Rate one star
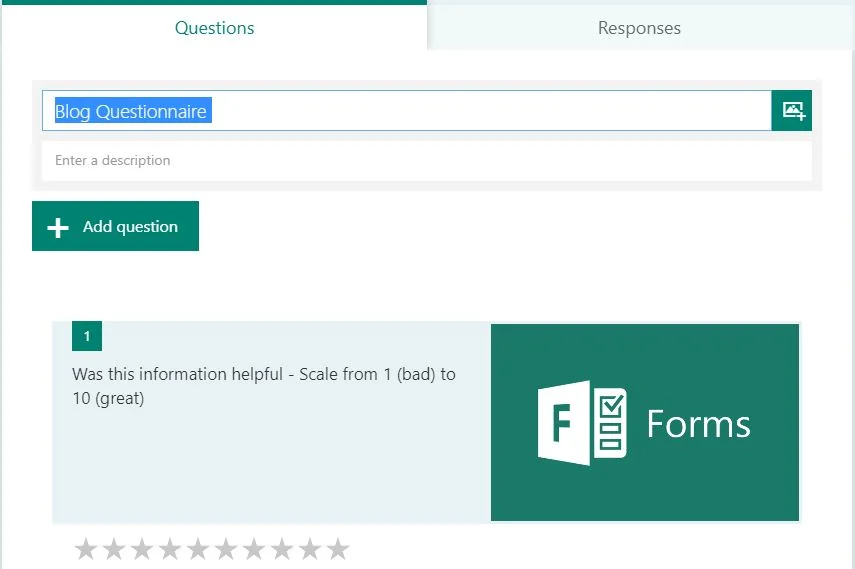The height and width of the screenshot is (569, 855). [86, 549]
